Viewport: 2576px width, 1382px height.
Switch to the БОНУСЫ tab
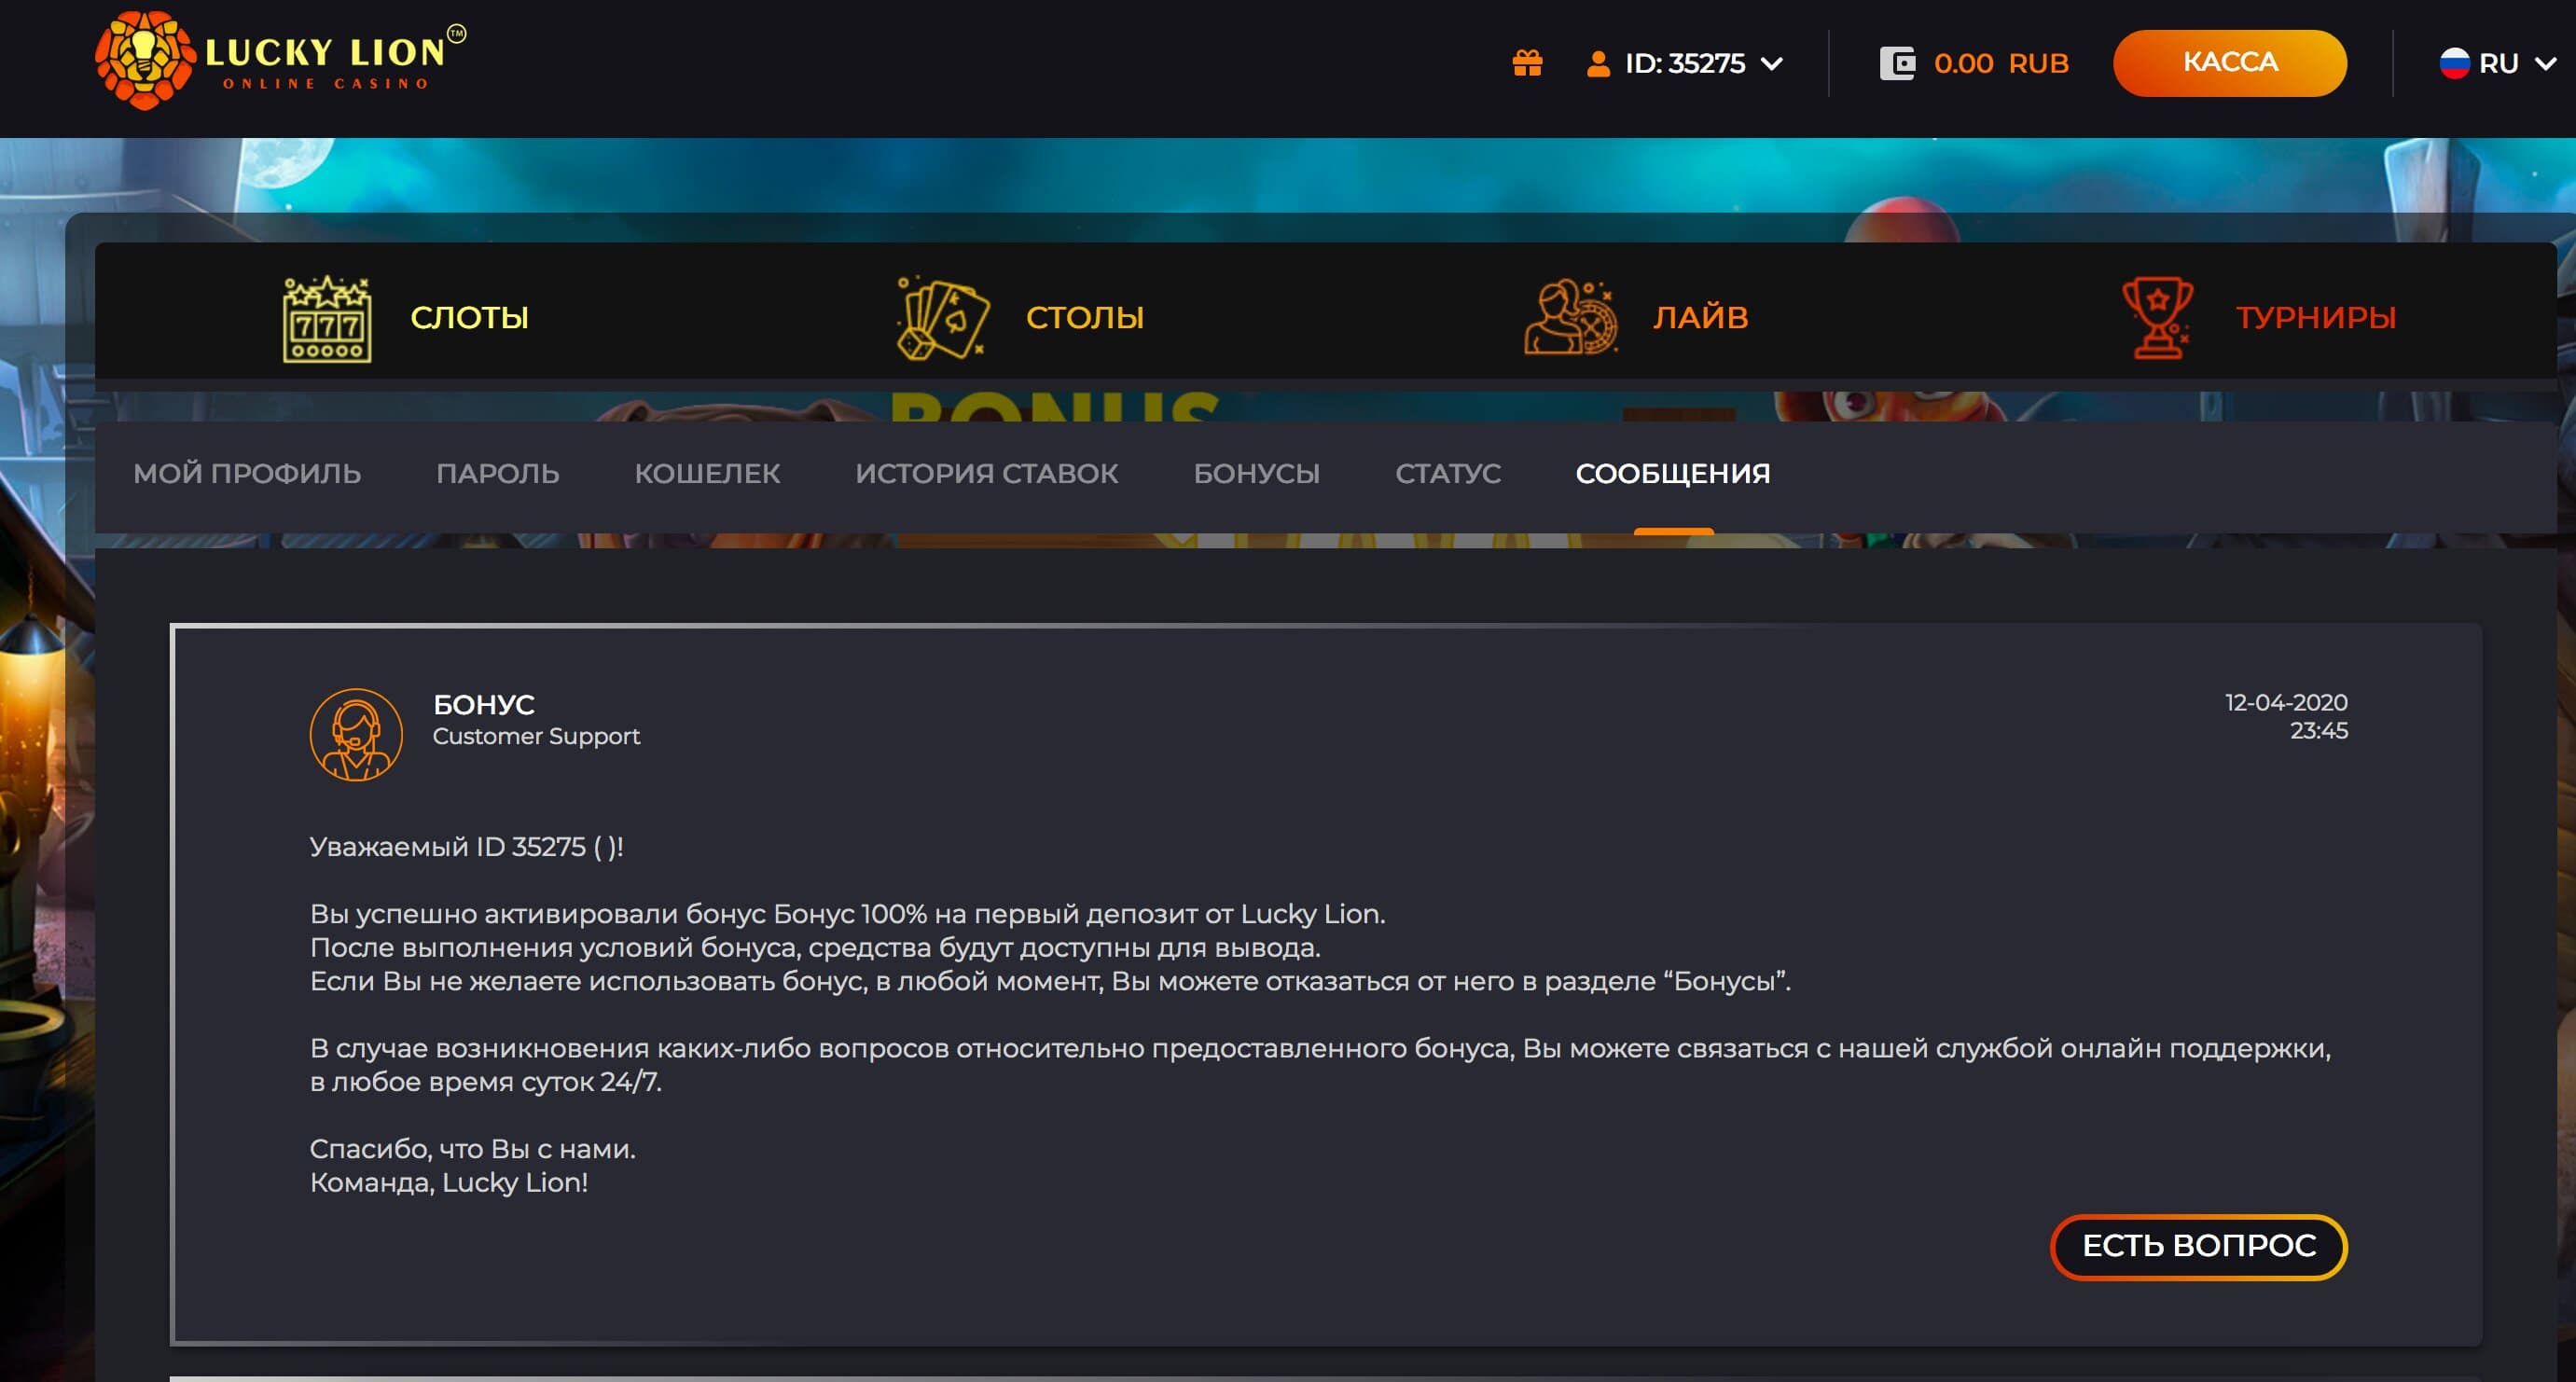point(1256,474)
